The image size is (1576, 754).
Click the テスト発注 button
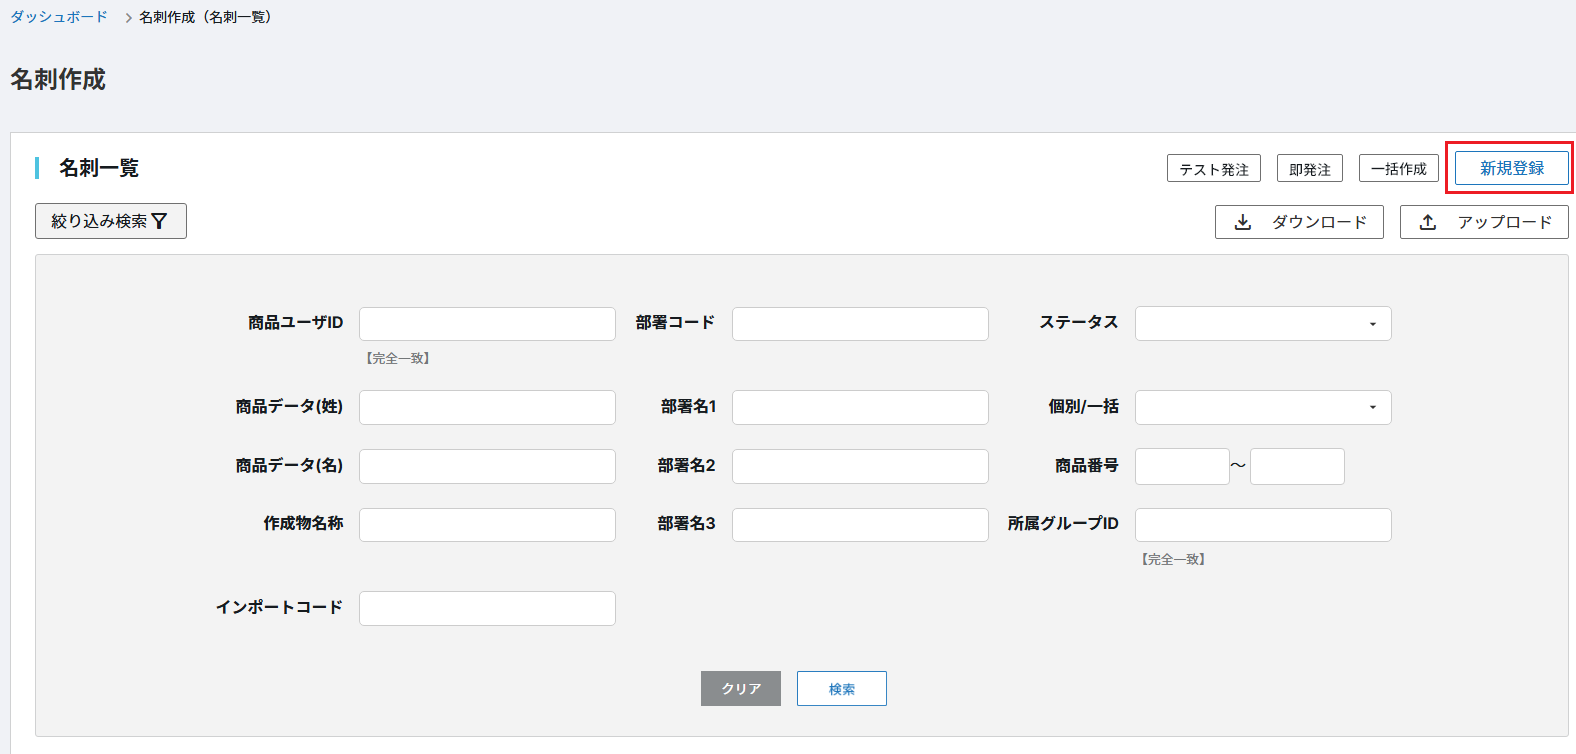coord(1213,169)
